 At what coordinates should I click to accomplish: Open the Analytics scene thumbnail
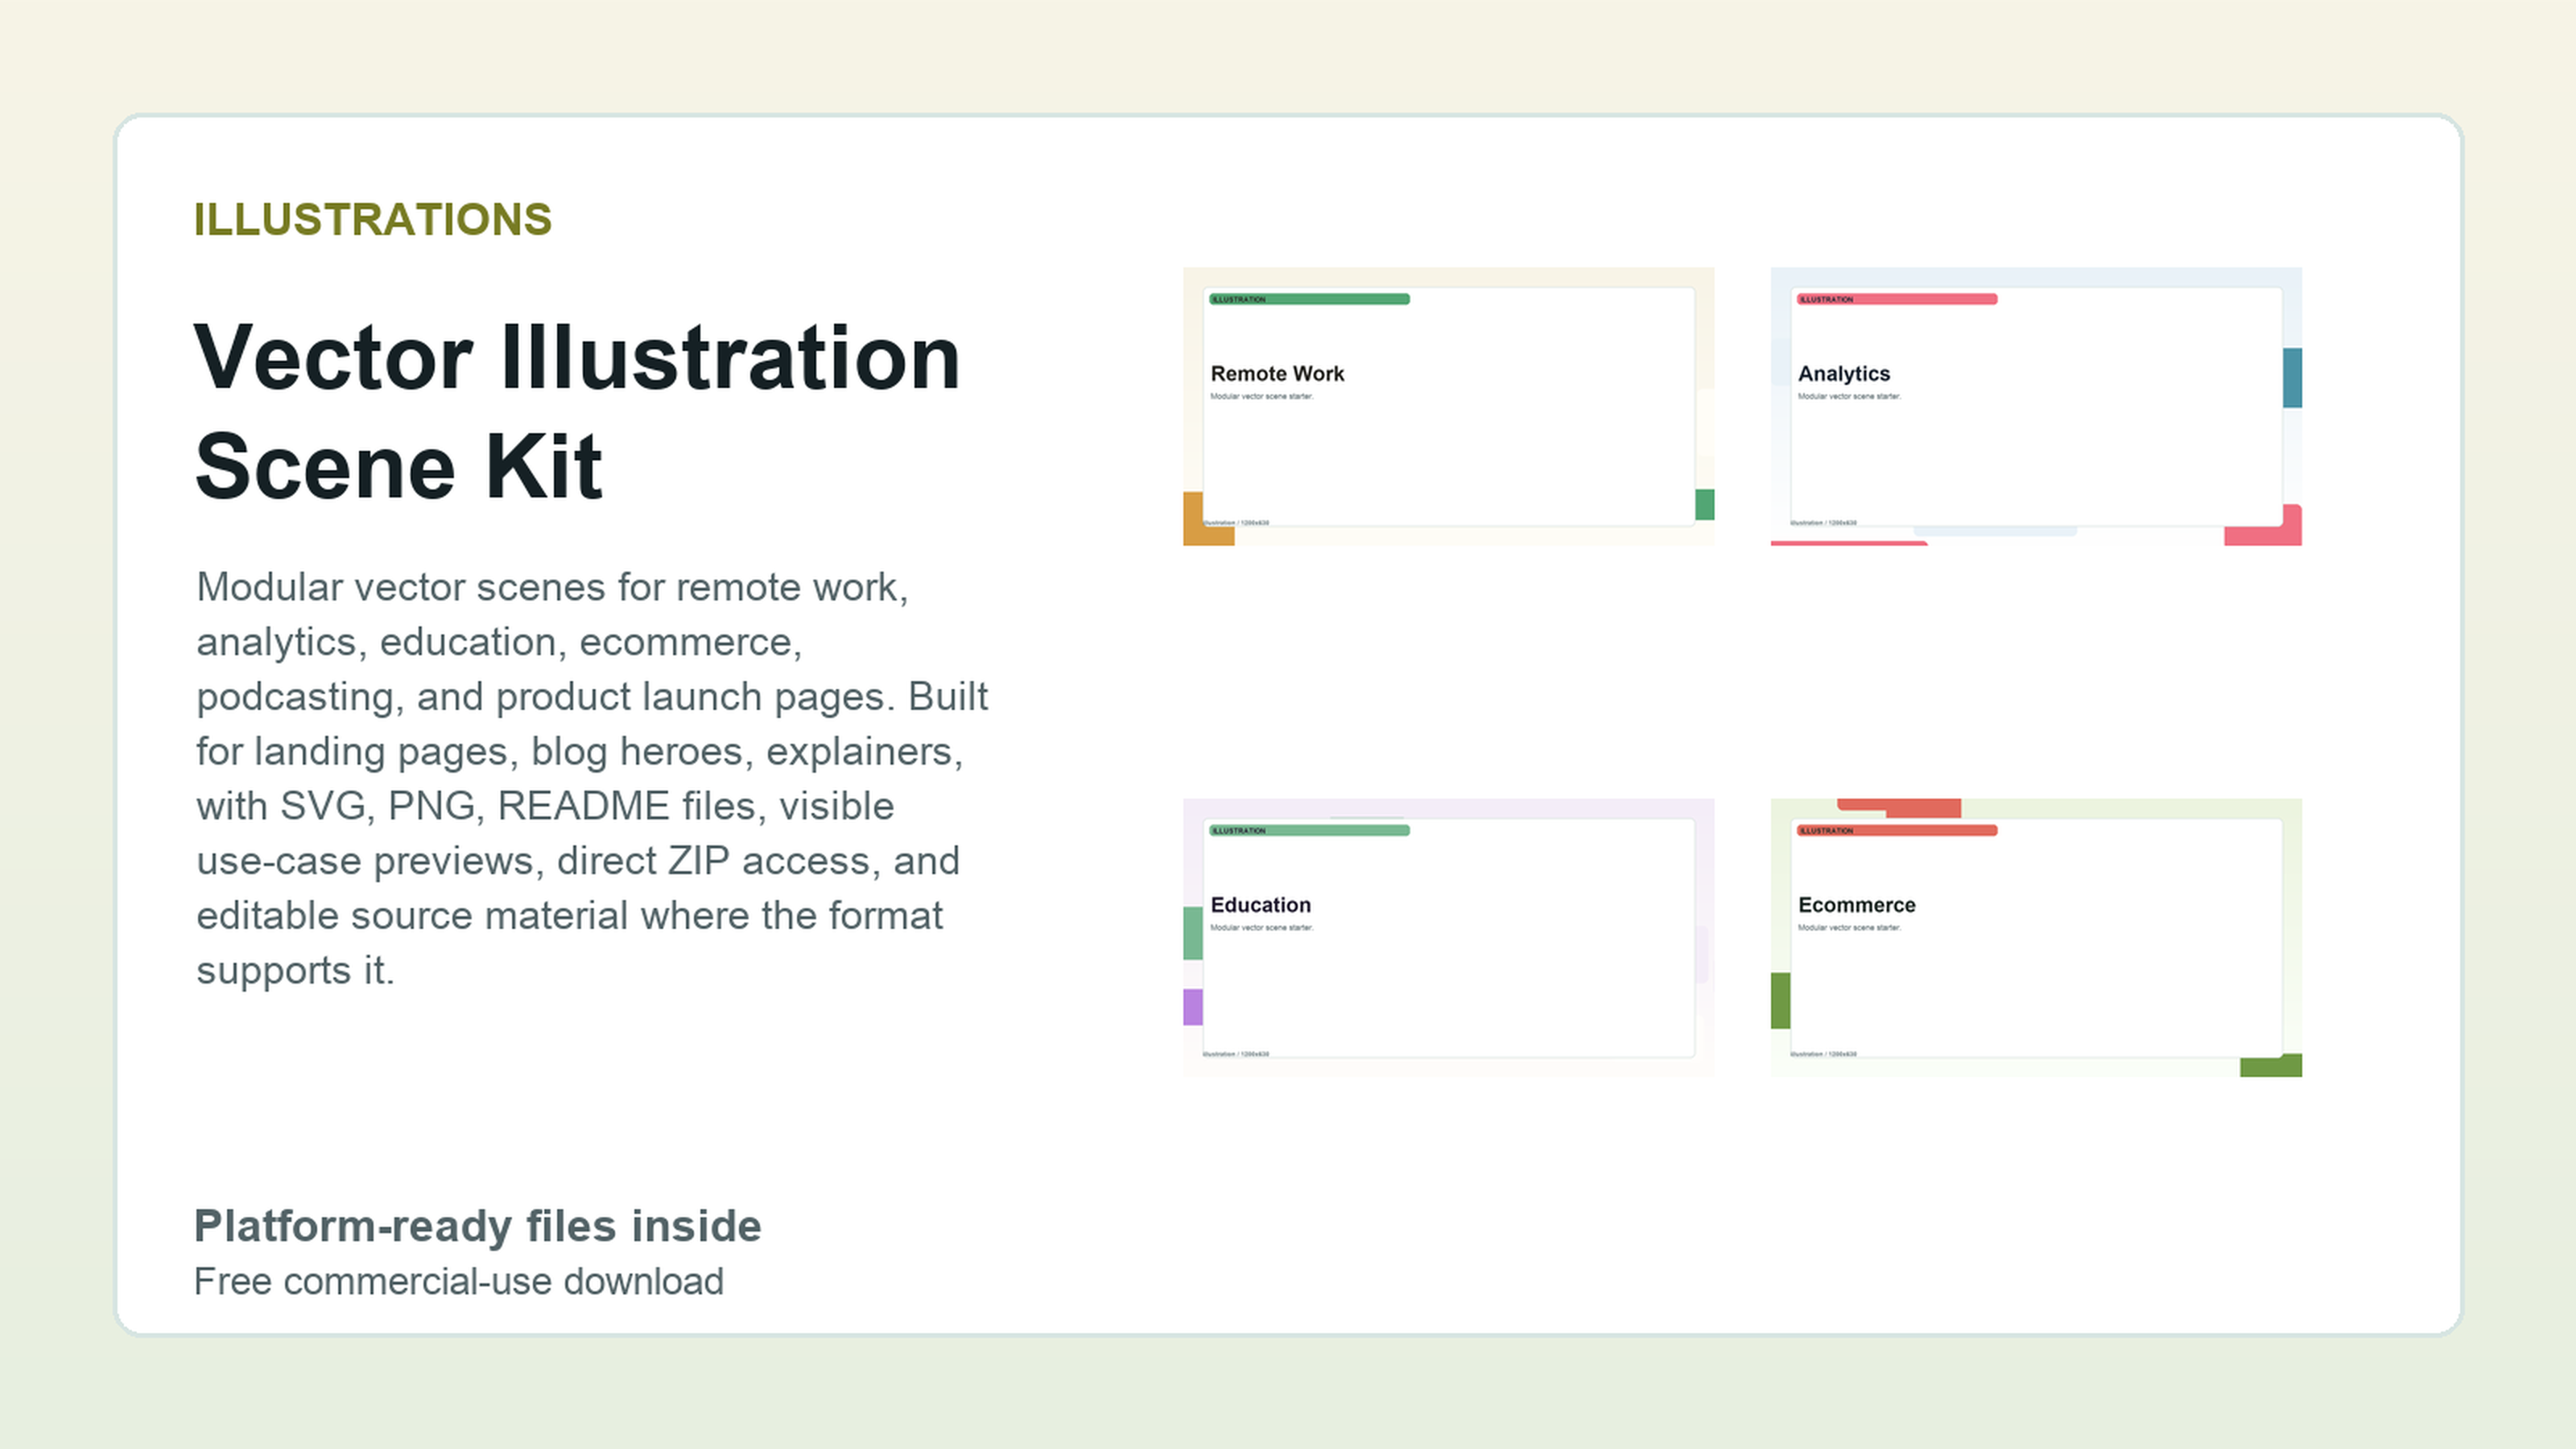2036,406
